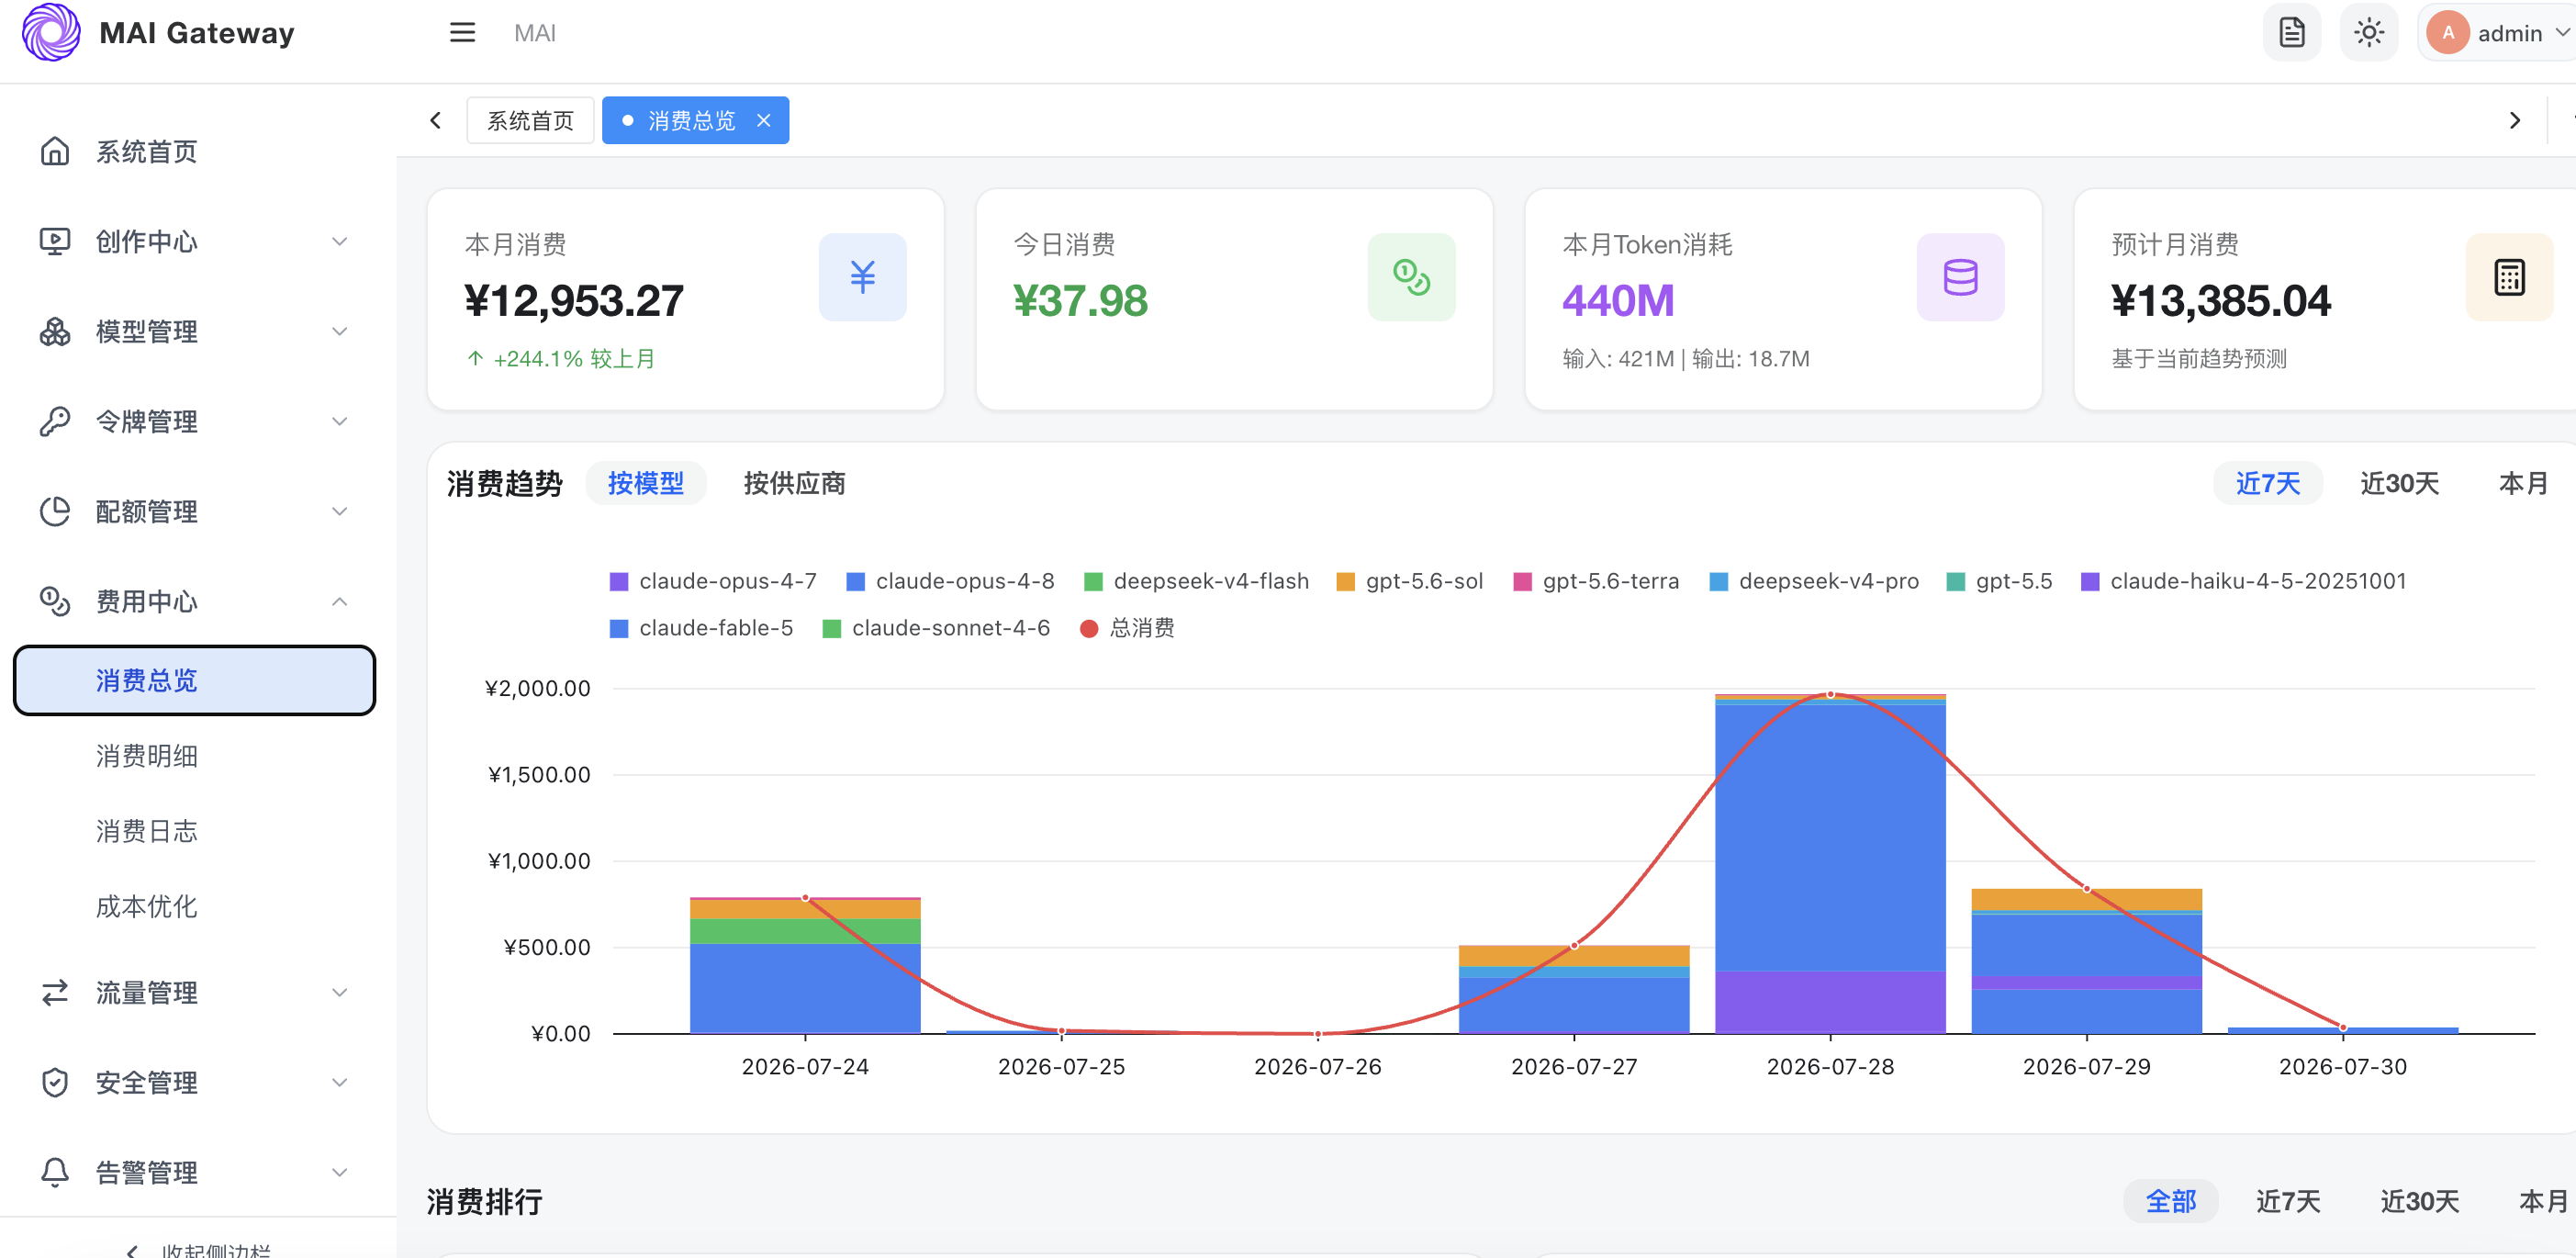Open admin user dropdown
The width and height of the screenshot is (2576, 1258).
pyautogui.click(x=2500, y=33)
